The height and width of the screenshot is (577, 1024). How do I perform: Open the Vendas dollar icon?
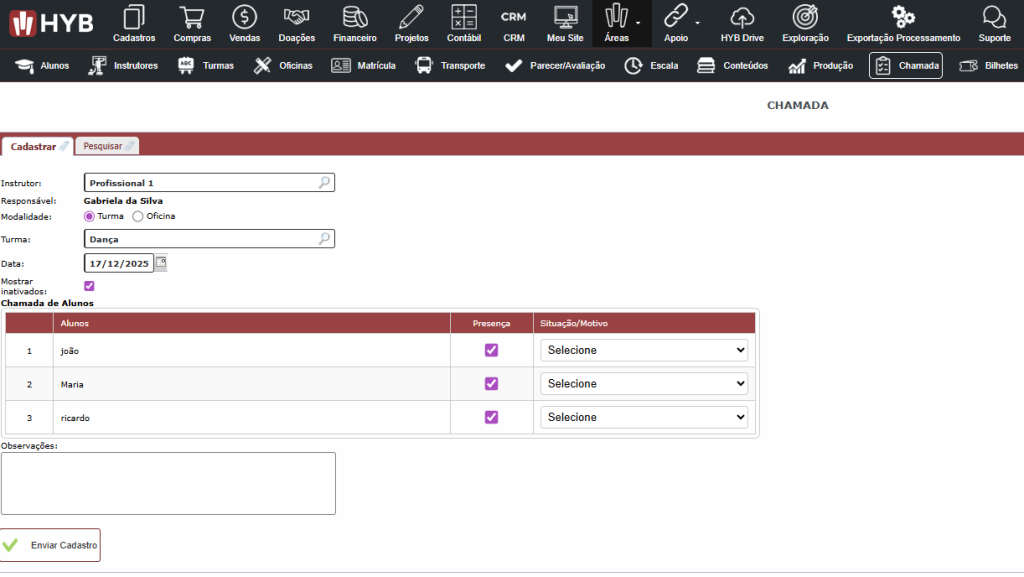[x=244, y=17]
